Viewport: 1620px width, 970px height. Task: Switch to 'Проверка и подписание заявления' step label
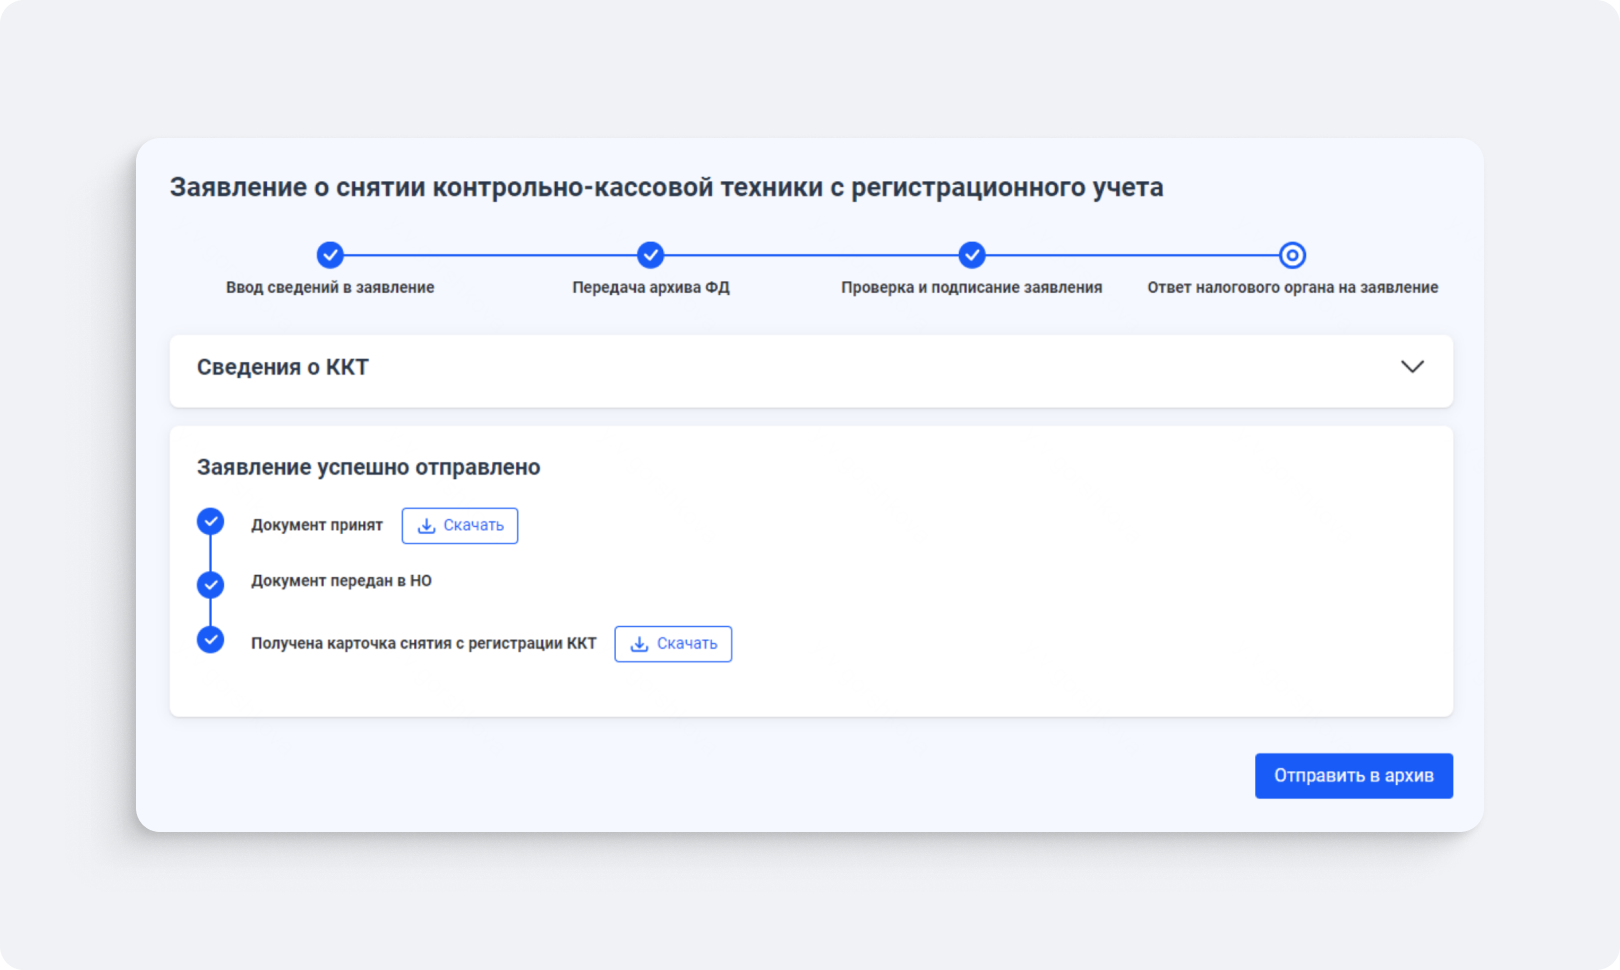971,288
